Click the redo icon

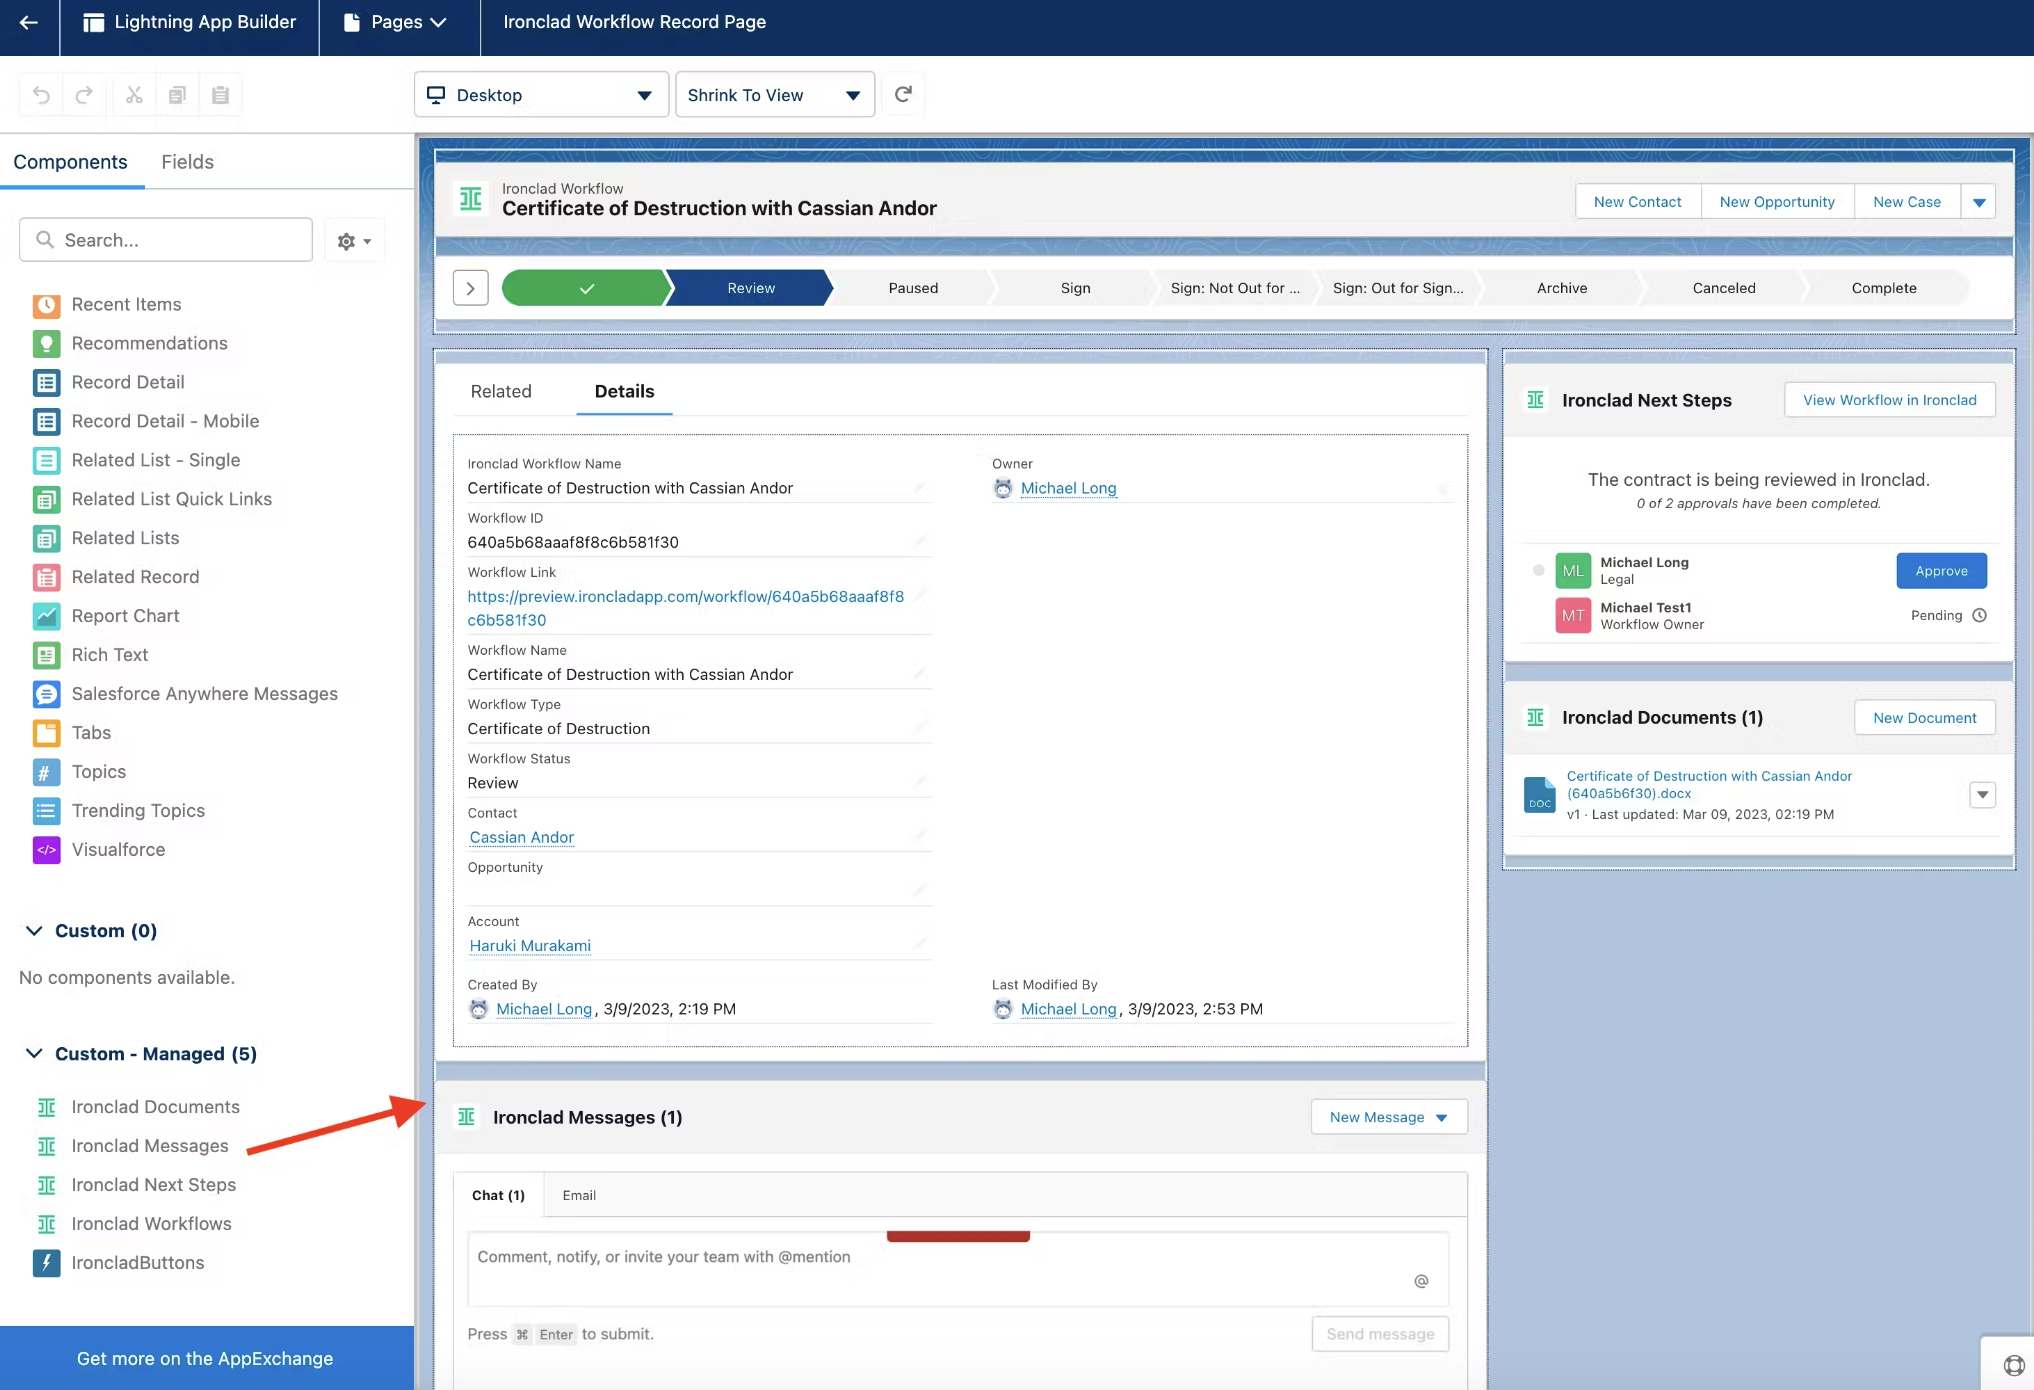[84, 95]
